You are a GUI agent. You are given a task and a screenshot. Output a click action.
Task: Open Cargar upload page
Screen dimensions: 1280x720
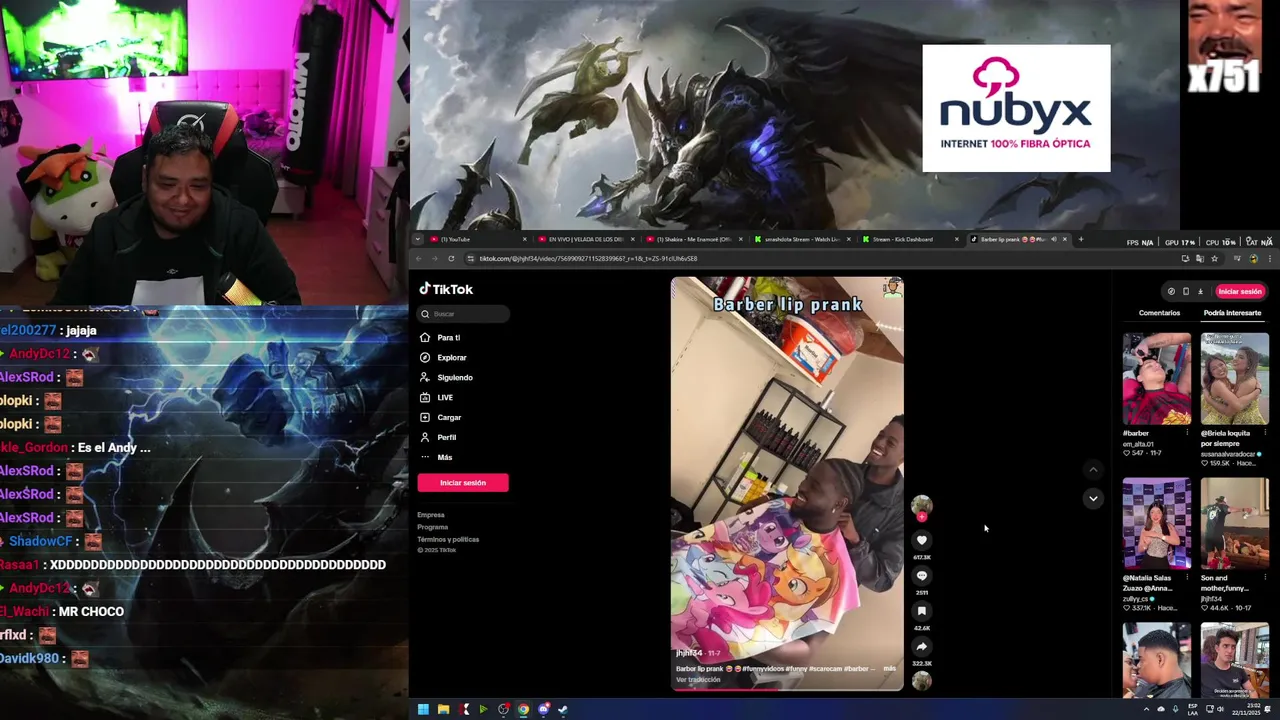coord(440,417)
